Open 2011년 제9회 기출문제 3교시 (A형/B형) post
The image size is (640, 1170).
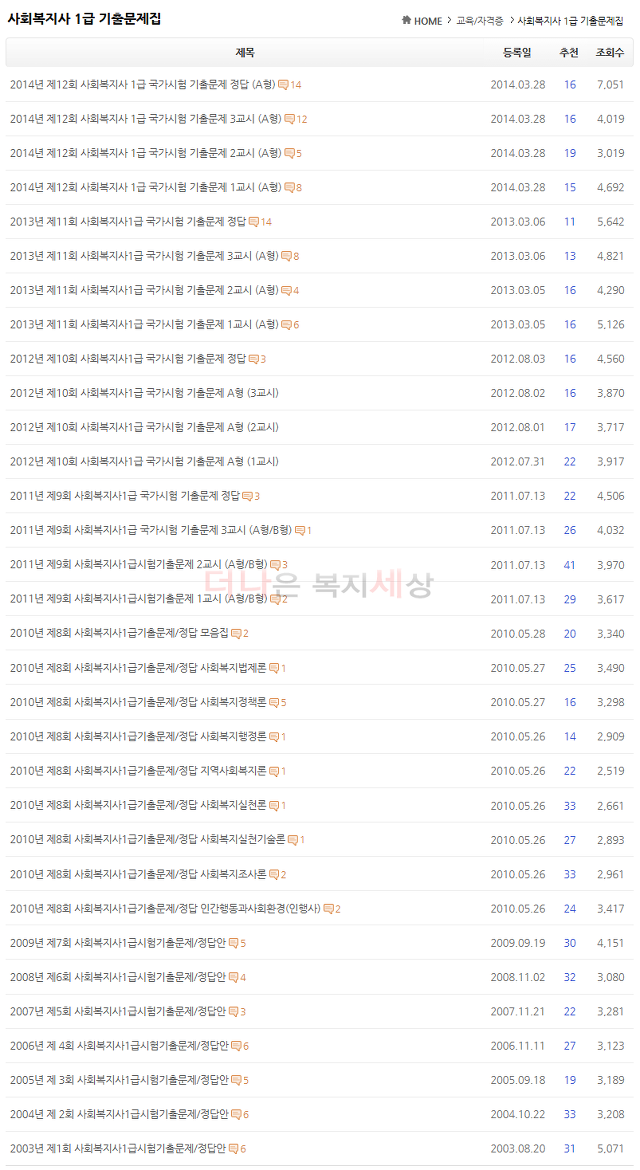(151, 531)
